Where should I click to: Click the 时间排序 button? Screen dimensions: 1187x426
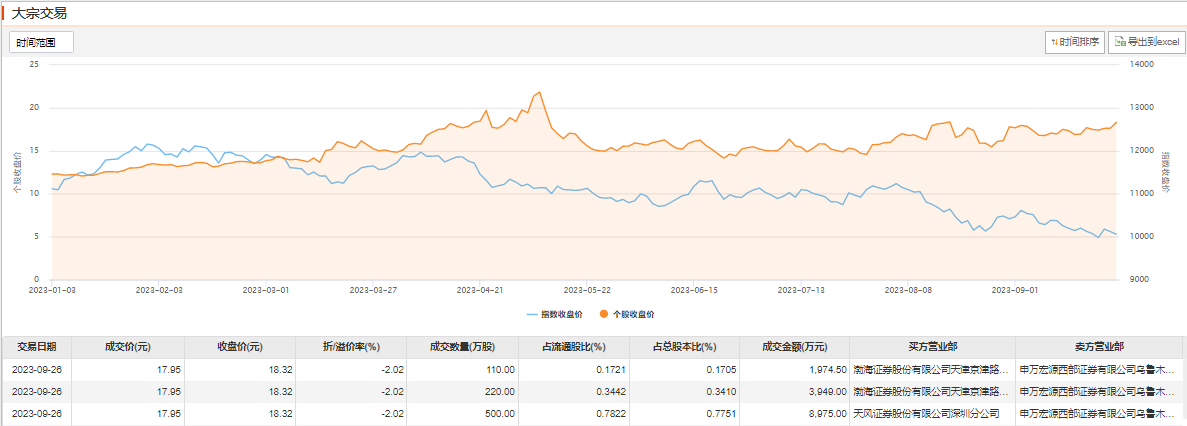click(x=1073, y=42)
